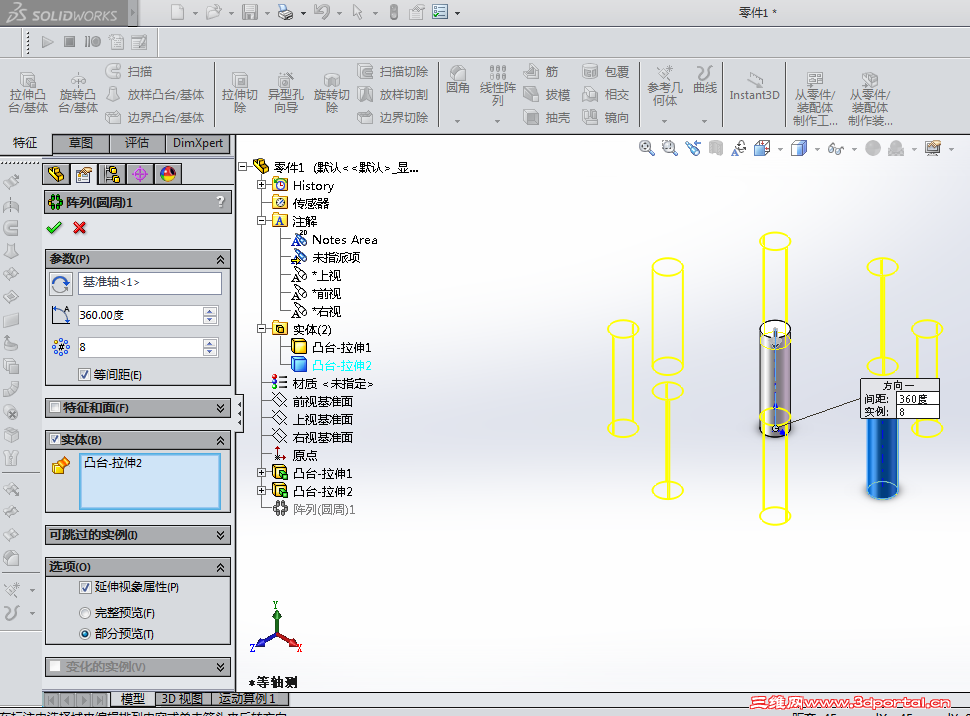Image resolution: width=970 pixels, height=716 pixels.
Task: Select the Wrap (包覆) tool
Action: 606,72
